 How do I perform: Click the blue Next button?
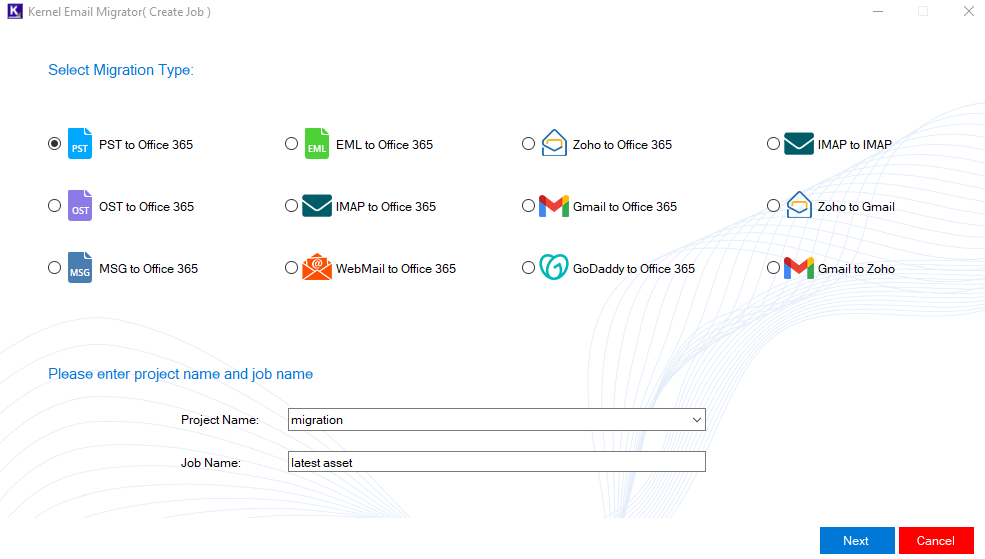point(857,541)
